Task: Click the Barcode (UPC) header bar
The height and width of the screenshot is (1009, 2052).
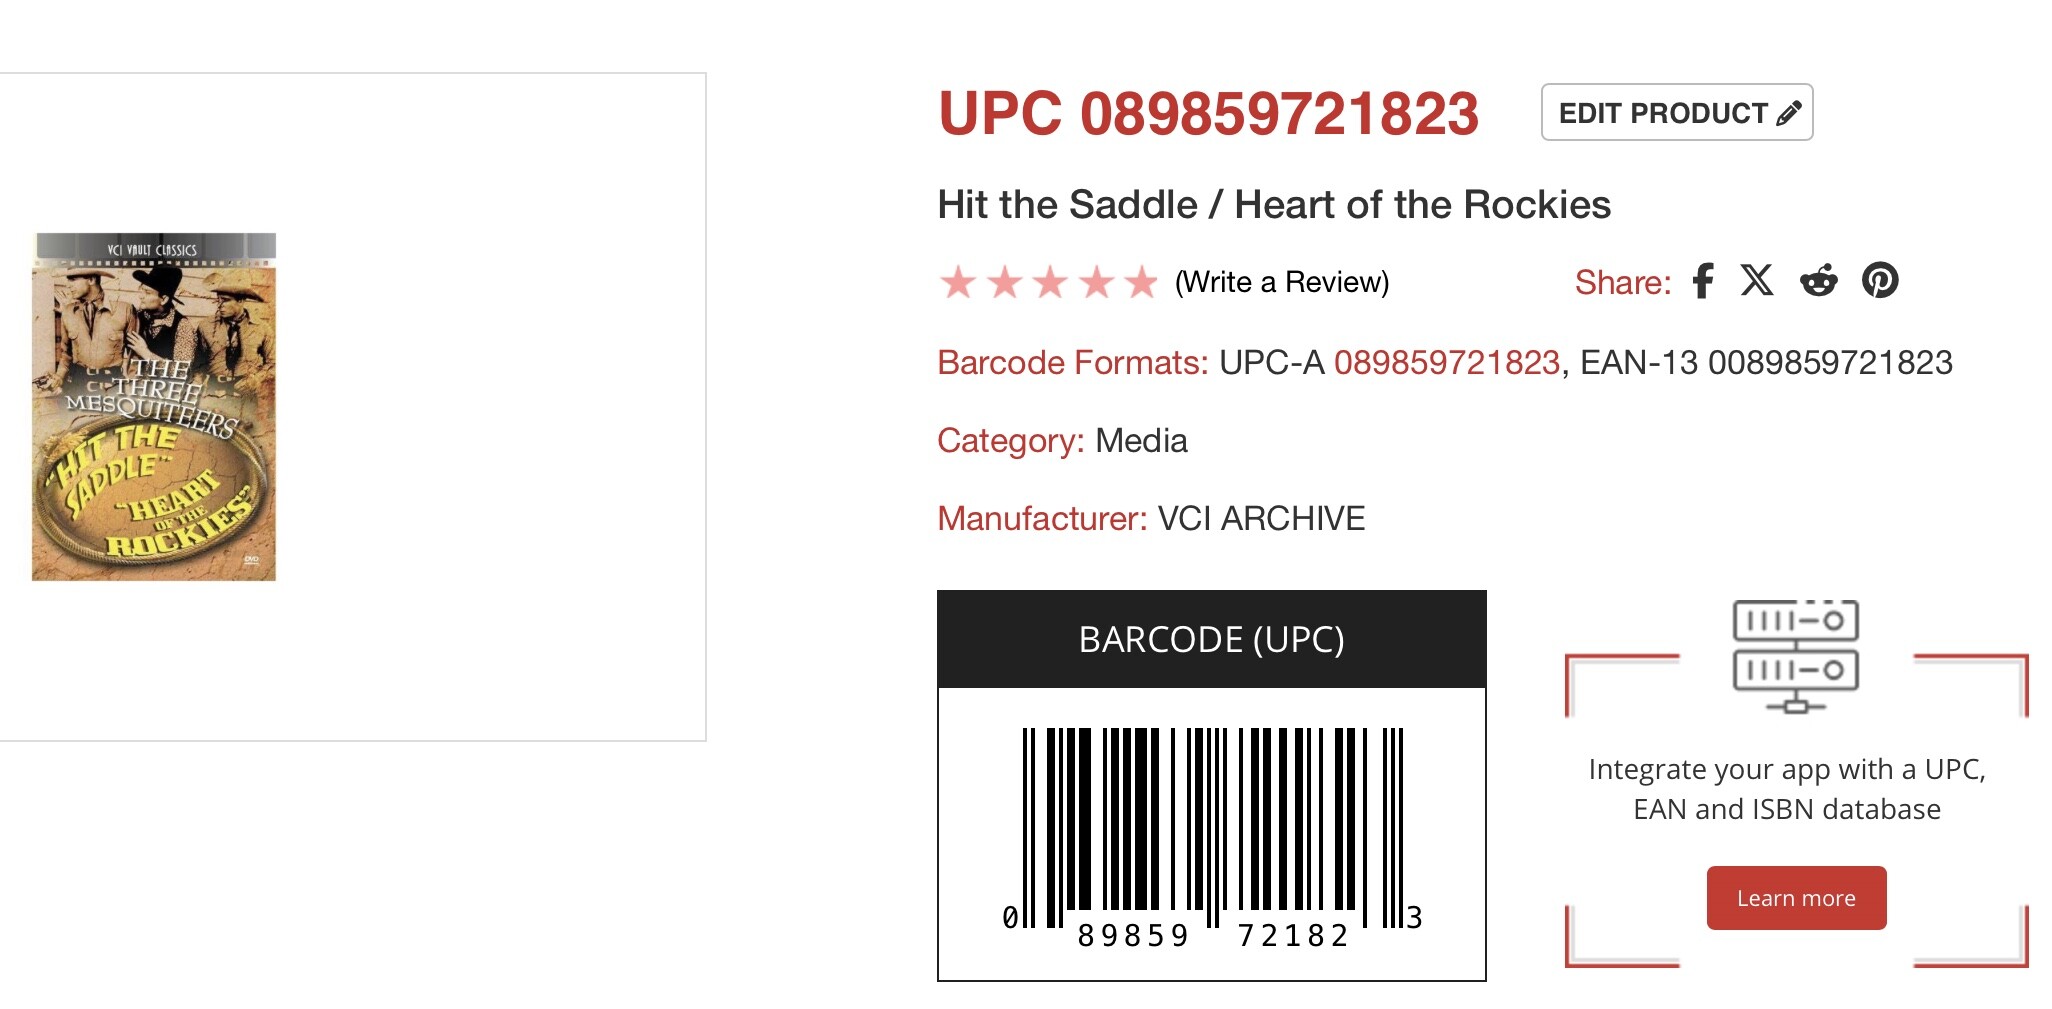Action: [1211, 640]
